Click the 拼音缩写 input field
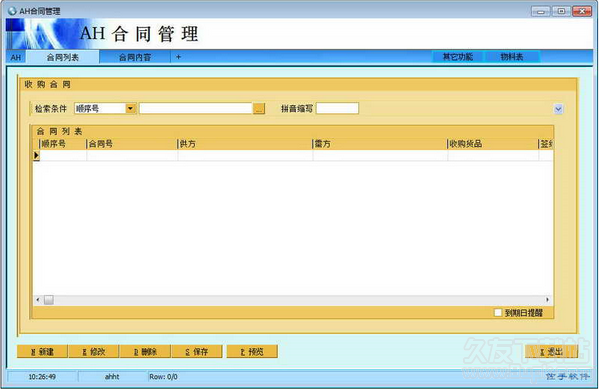This screenshot has height=389, width=599. [x=337, y=109]
